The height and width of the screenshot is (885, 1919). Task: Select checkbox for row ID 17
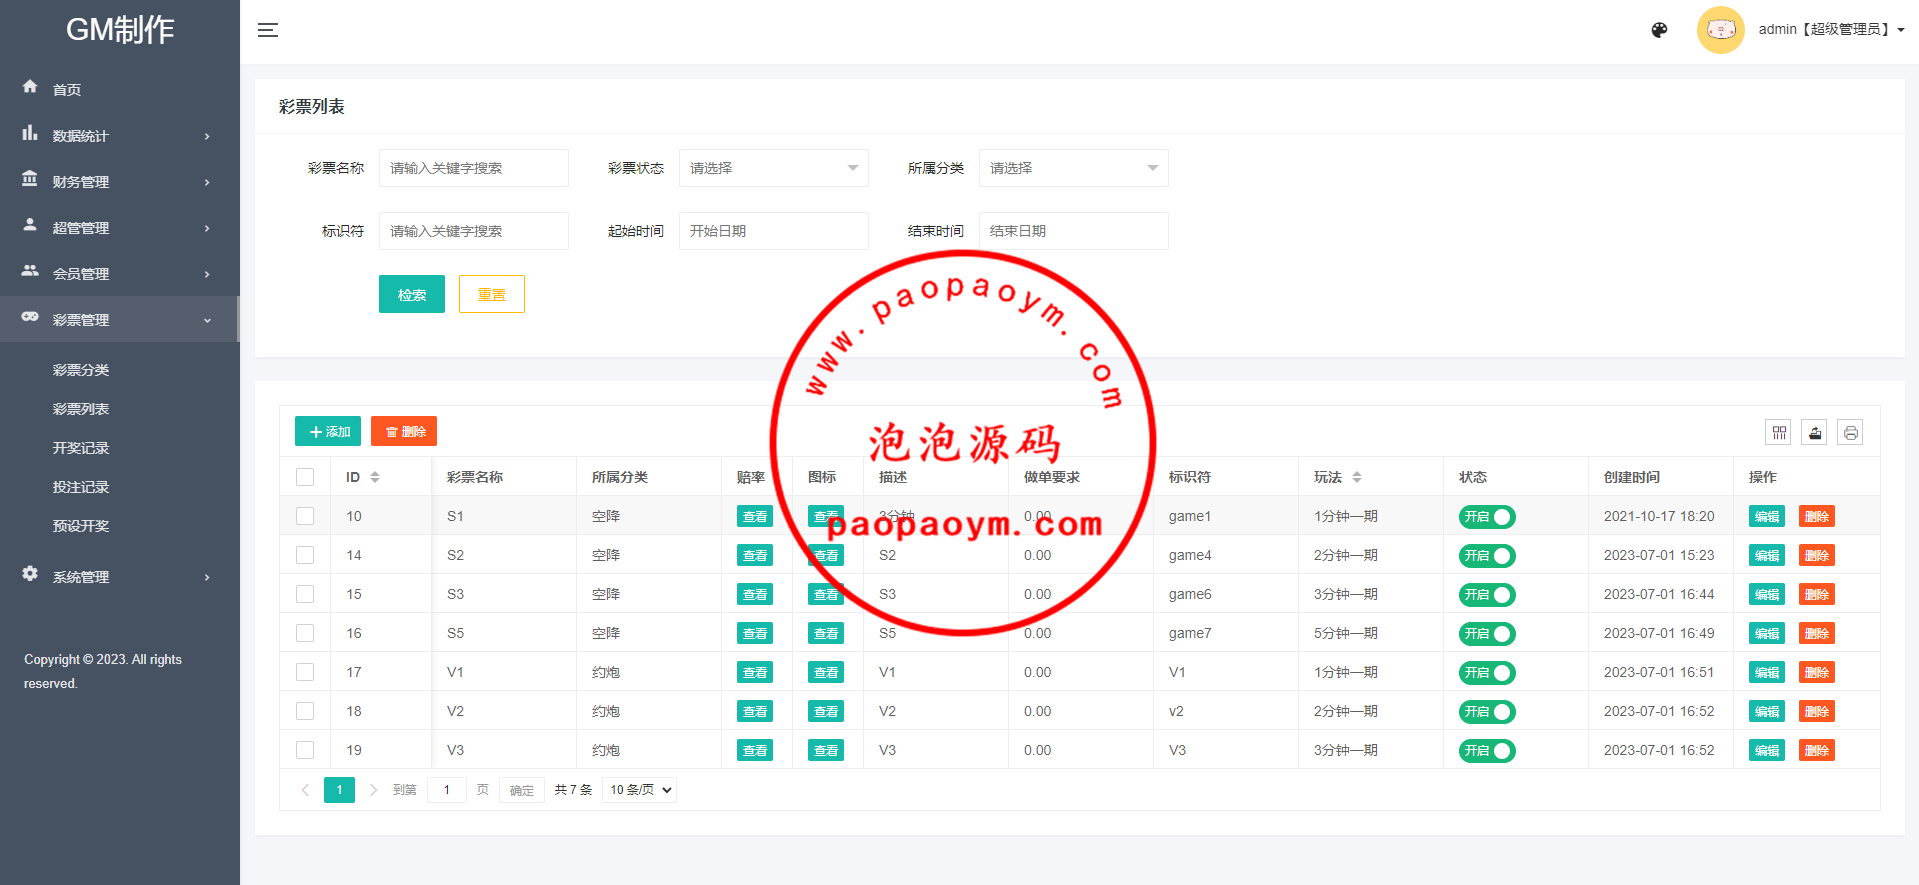coord(305,672)
